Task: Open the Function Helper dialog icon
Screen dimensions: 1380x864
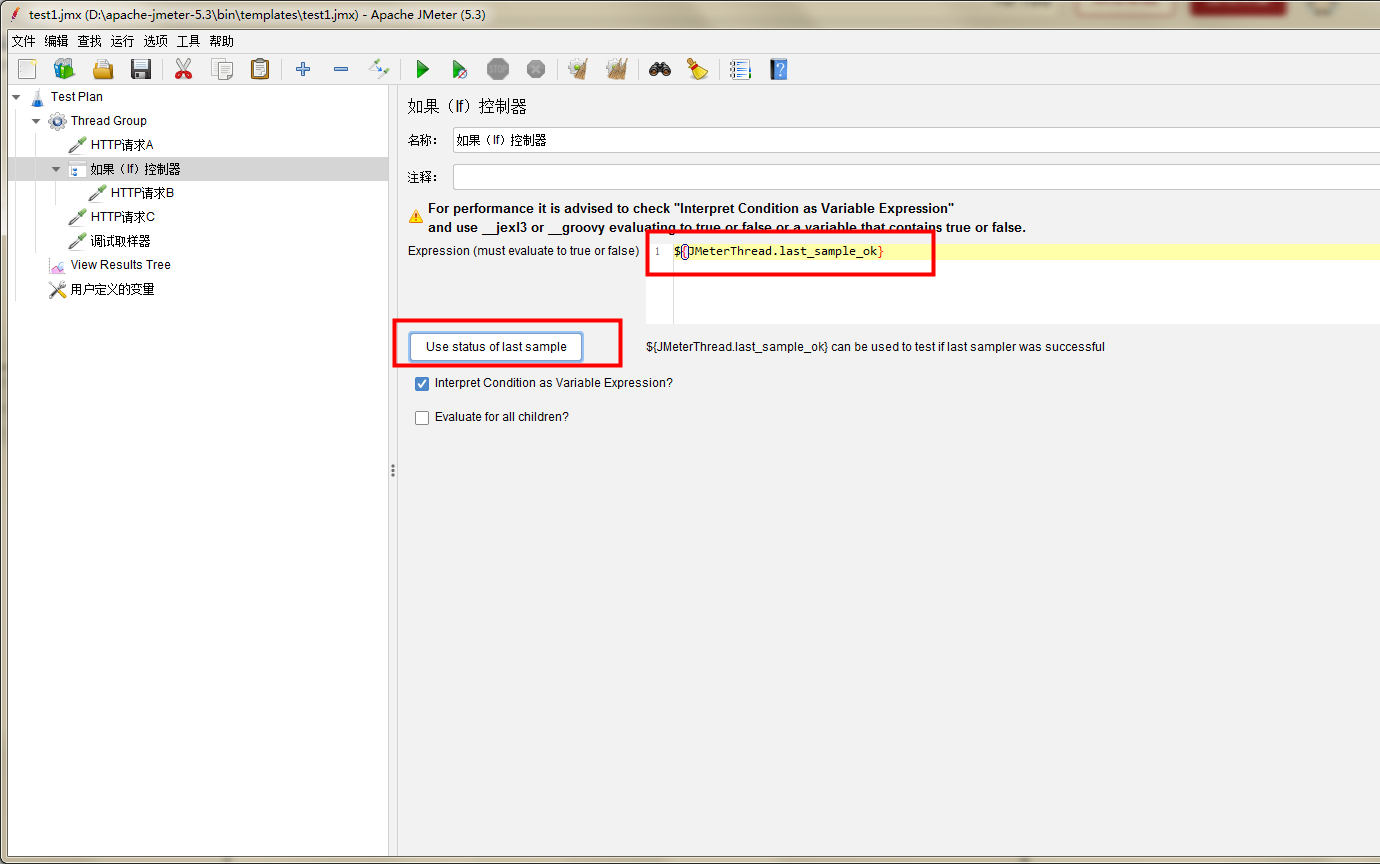Action: [740, 69]
